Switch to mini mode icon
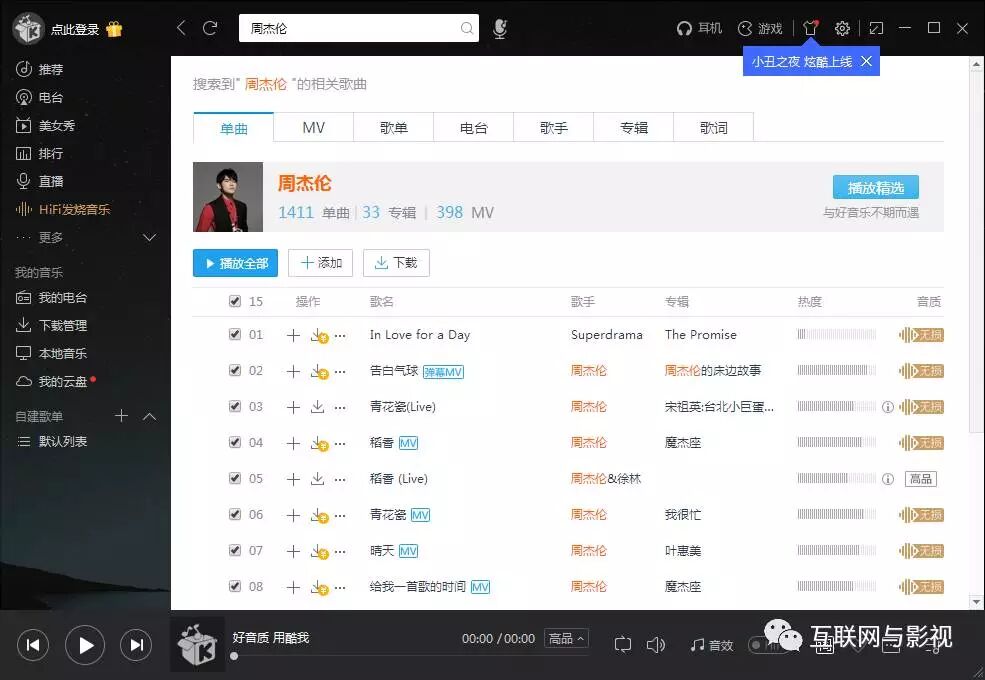This screenshot has height=680, width=985. coord(876,28)
